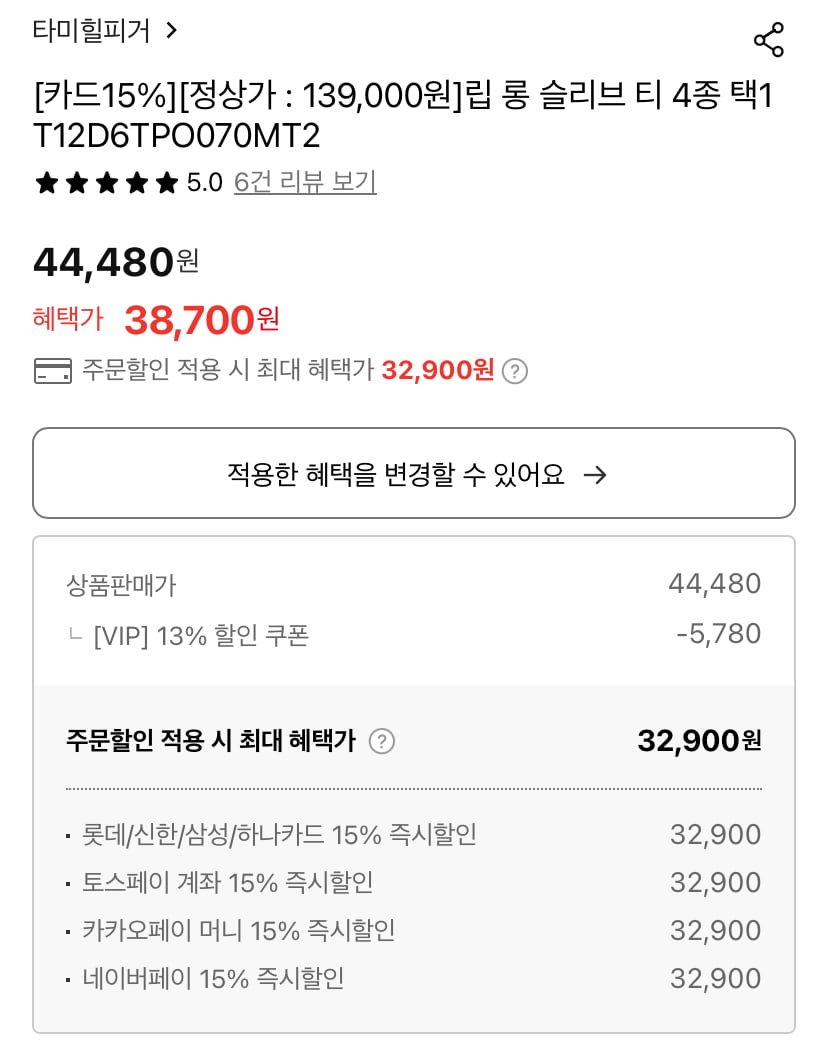Tap the 혜택가 38,700원 price
This screenshot has height=1054, width=828.
click(x=200, y=320)
